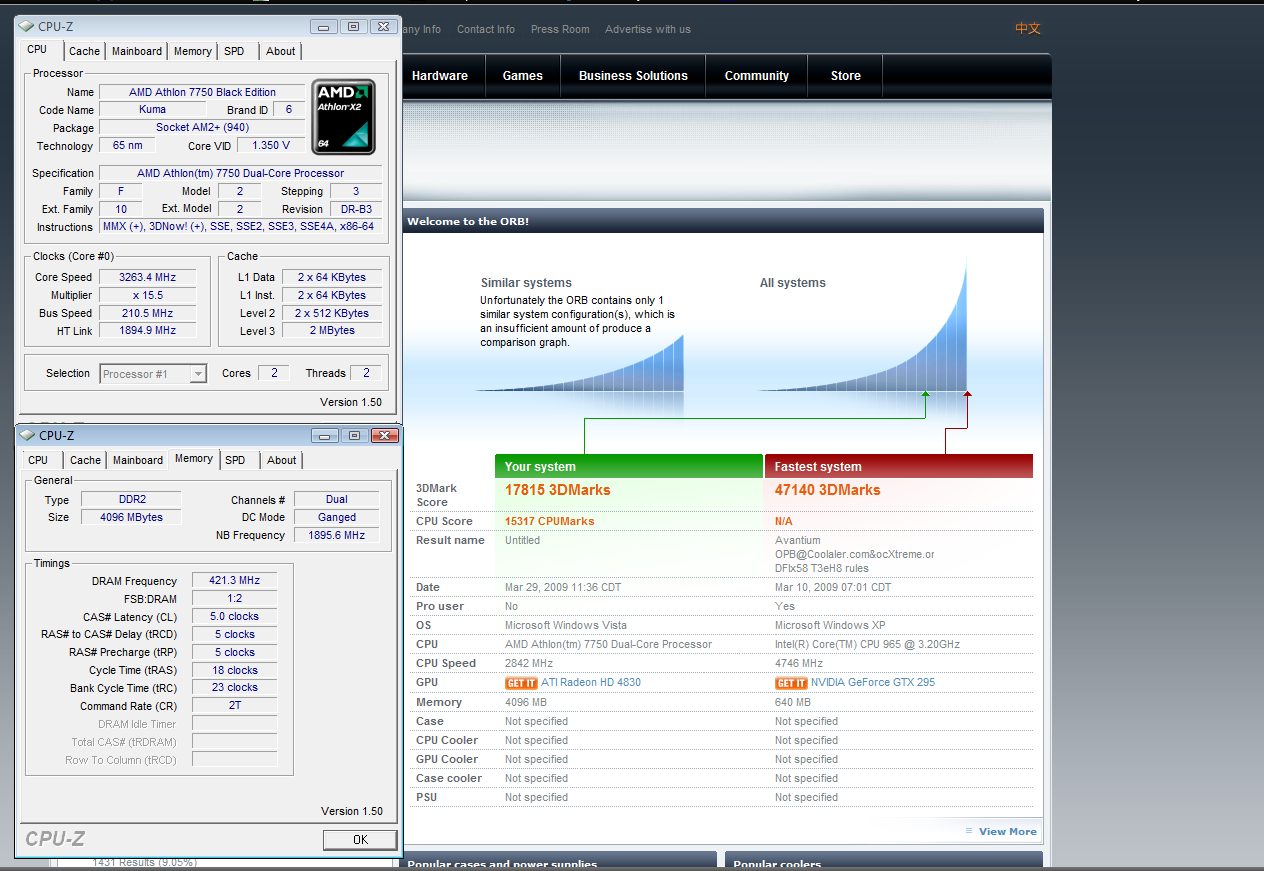Click the memory Size 4096 MBytes value
Viewport: 1264px width, 871px height.
point(131,517)
